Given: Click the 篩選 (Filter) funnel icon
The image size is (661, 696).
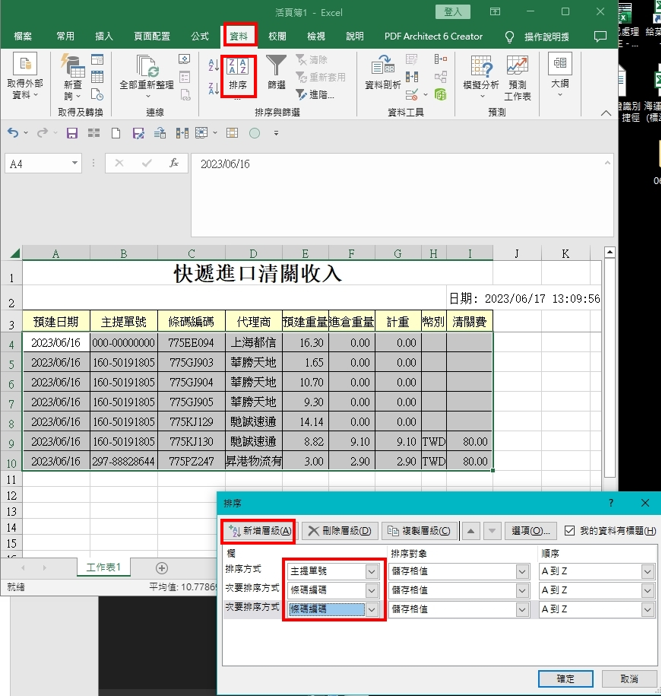Looking at the screenshot, I should click(x=276, y=73).
